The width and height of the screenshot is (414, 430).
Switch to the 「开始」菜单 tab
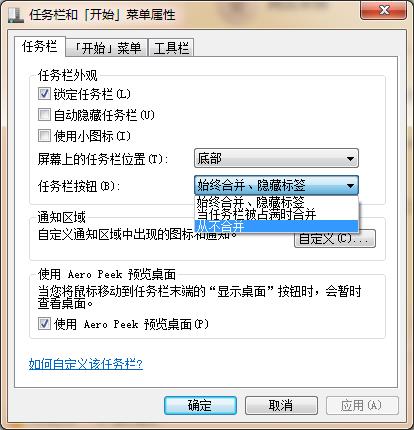(x=107, y=48)
